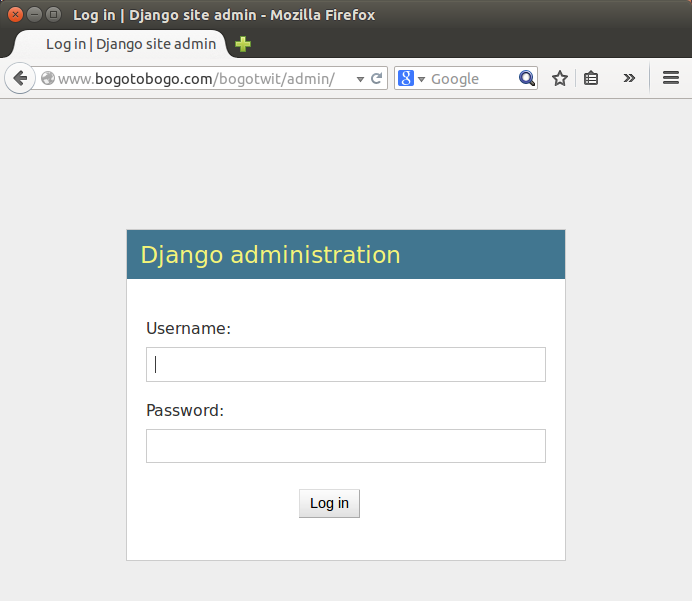The width and height of the screenshot is (692, 601).
Task: Focus the Password input field
Action: (x=346, y=446)
